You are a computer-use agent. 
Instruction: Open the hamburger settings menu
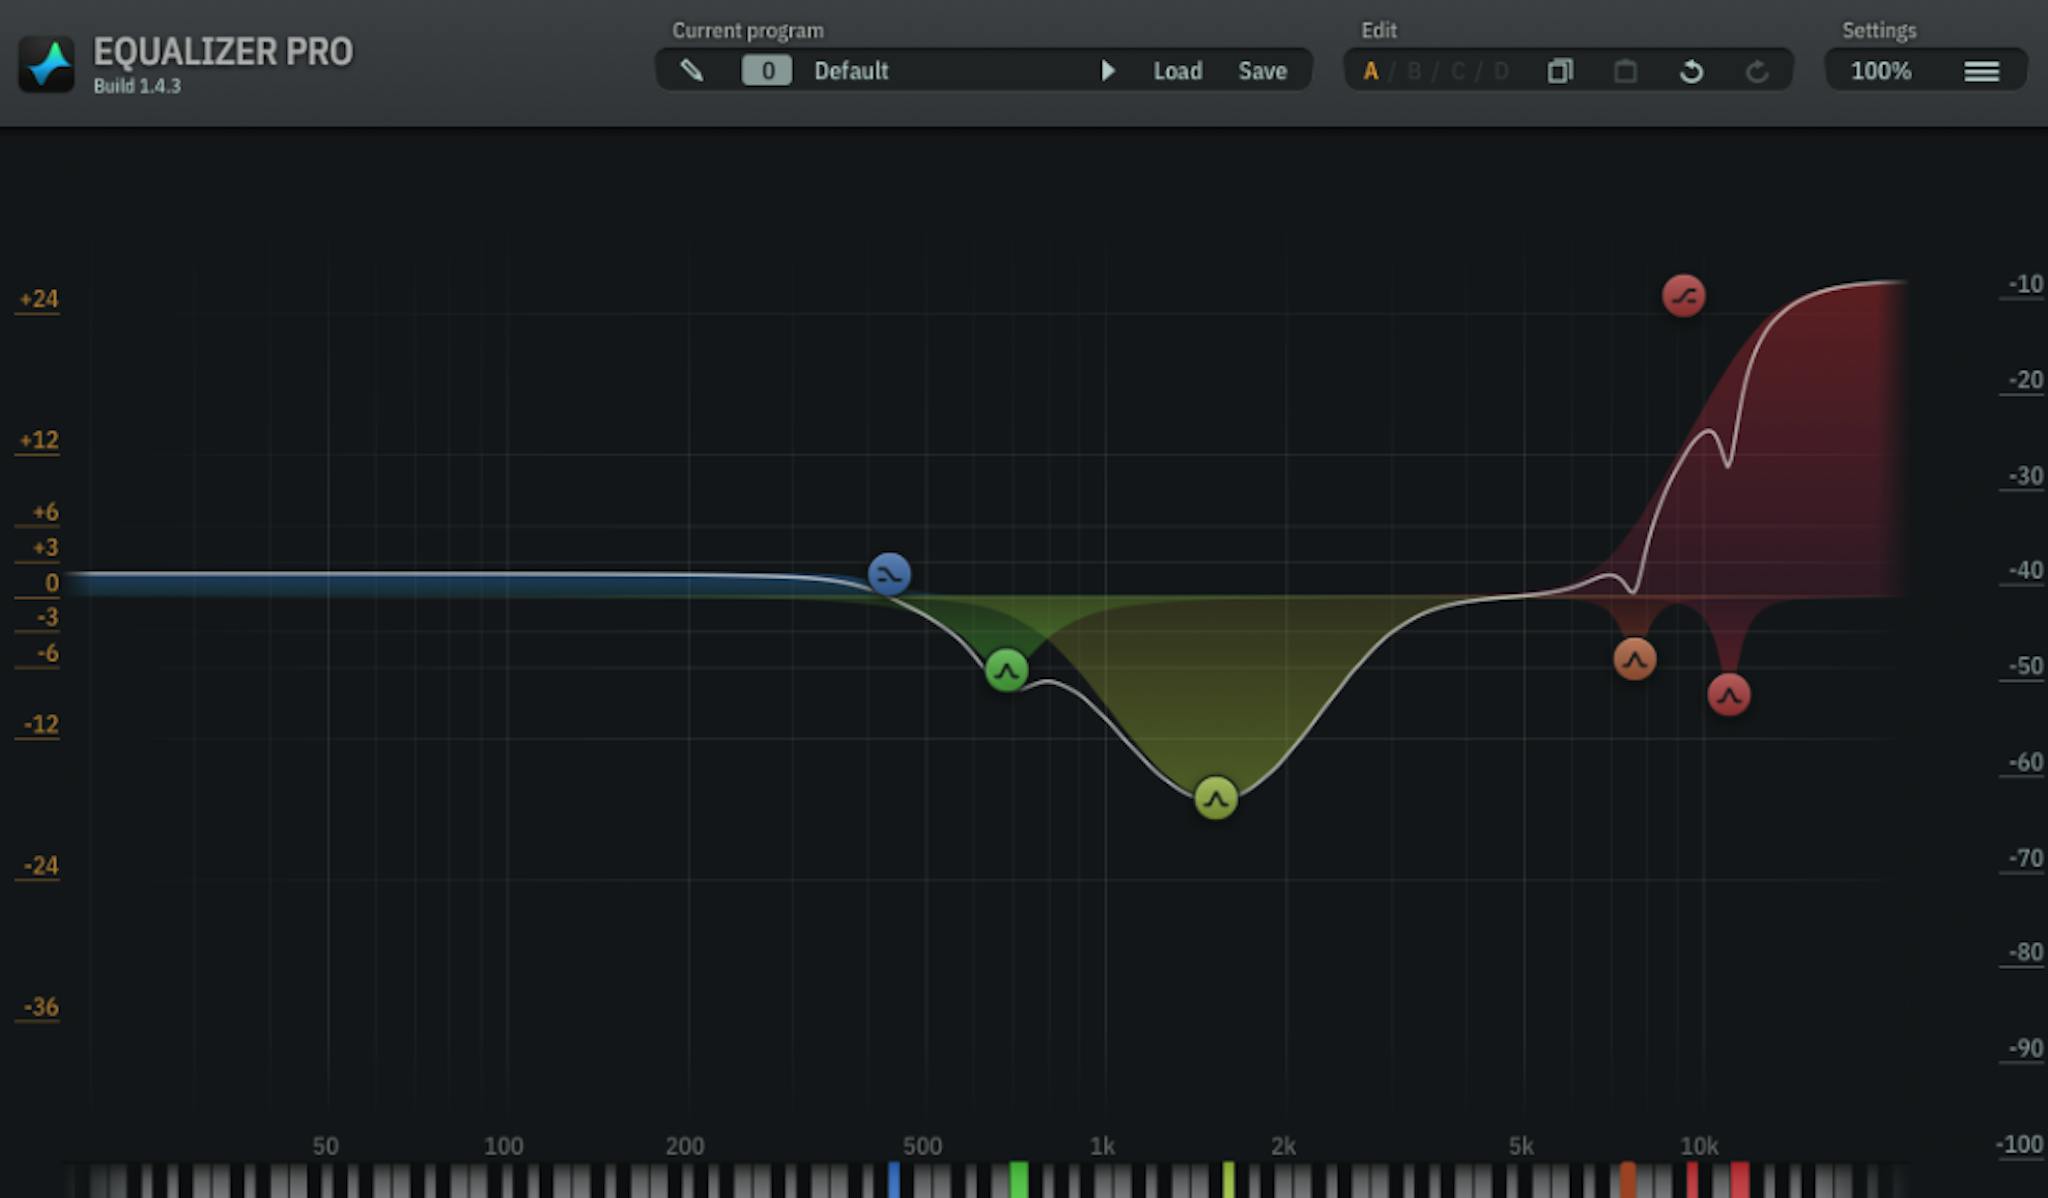coord(1981,71)
